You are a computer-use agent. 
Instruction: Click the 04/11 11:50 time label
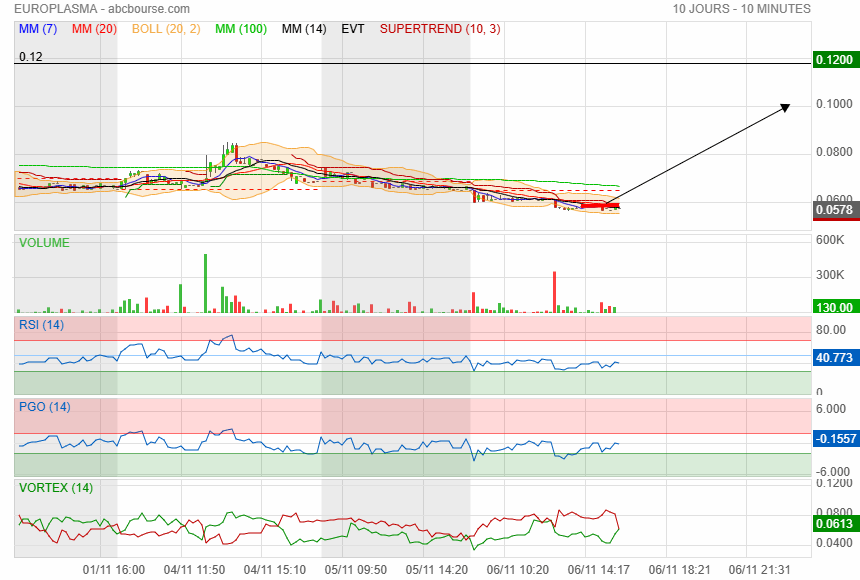194,570
